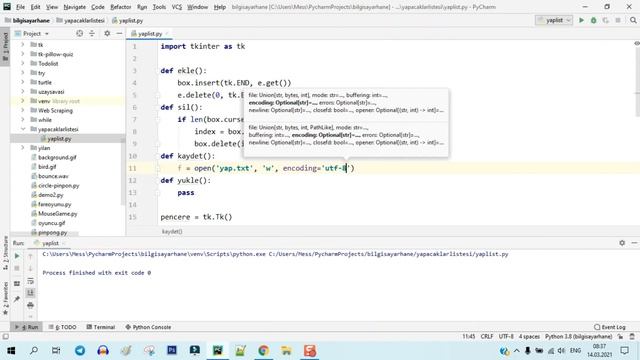Expand the tk folder
Image resolution: width=640 pixels, height=360 pixels.
click(23, 44)
